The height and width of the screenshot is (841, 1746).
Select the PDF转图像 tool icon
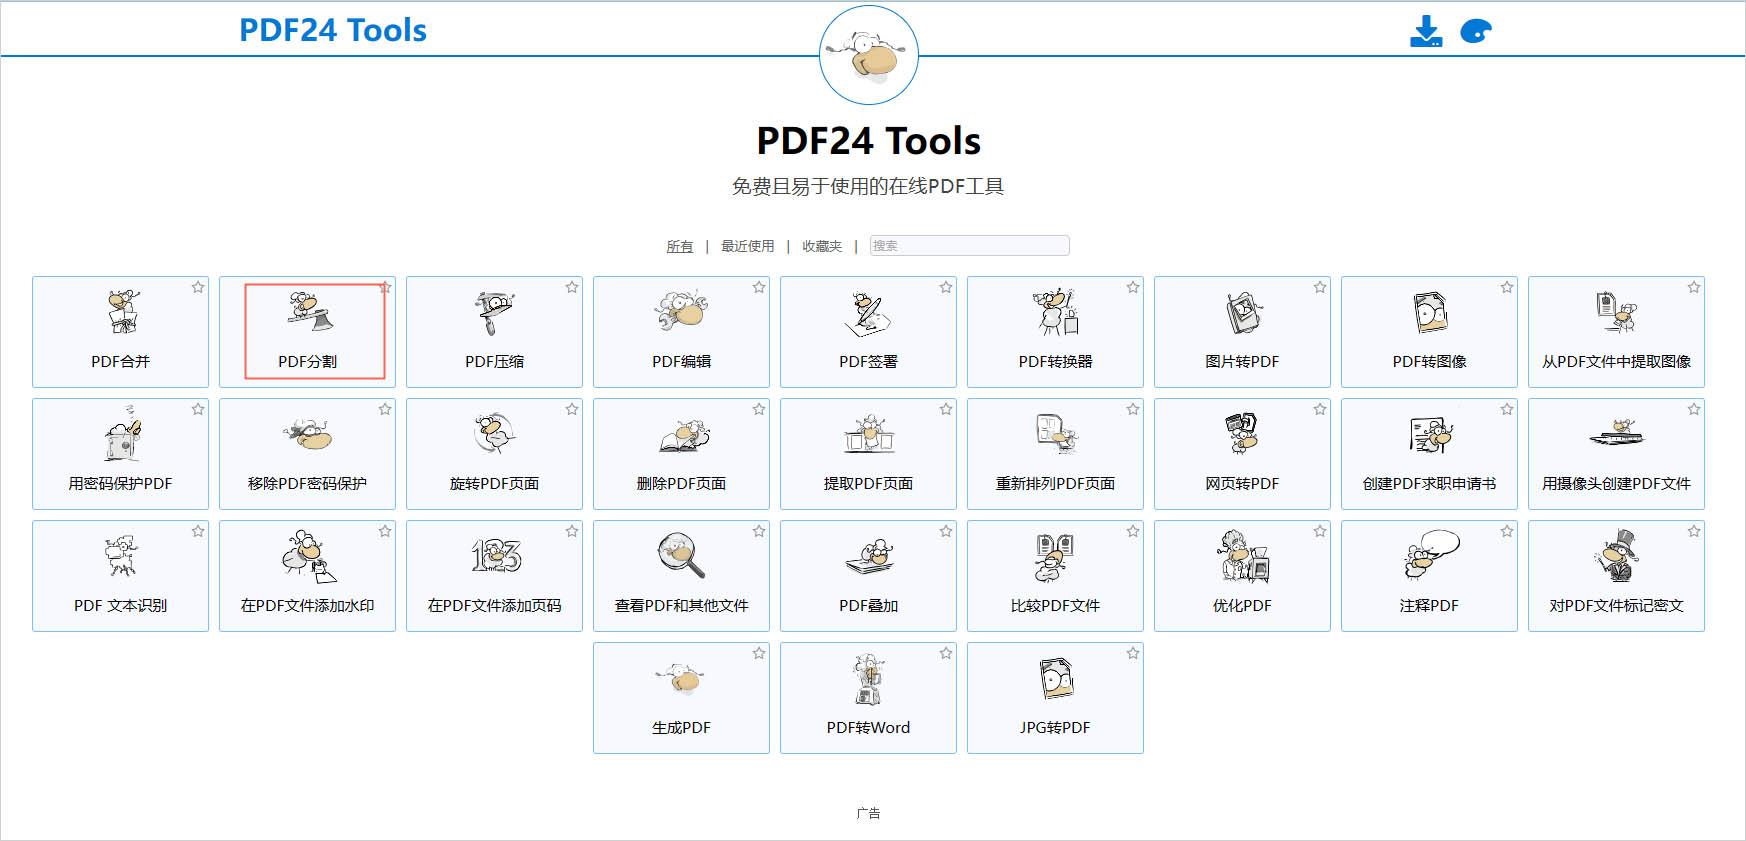1429,312
